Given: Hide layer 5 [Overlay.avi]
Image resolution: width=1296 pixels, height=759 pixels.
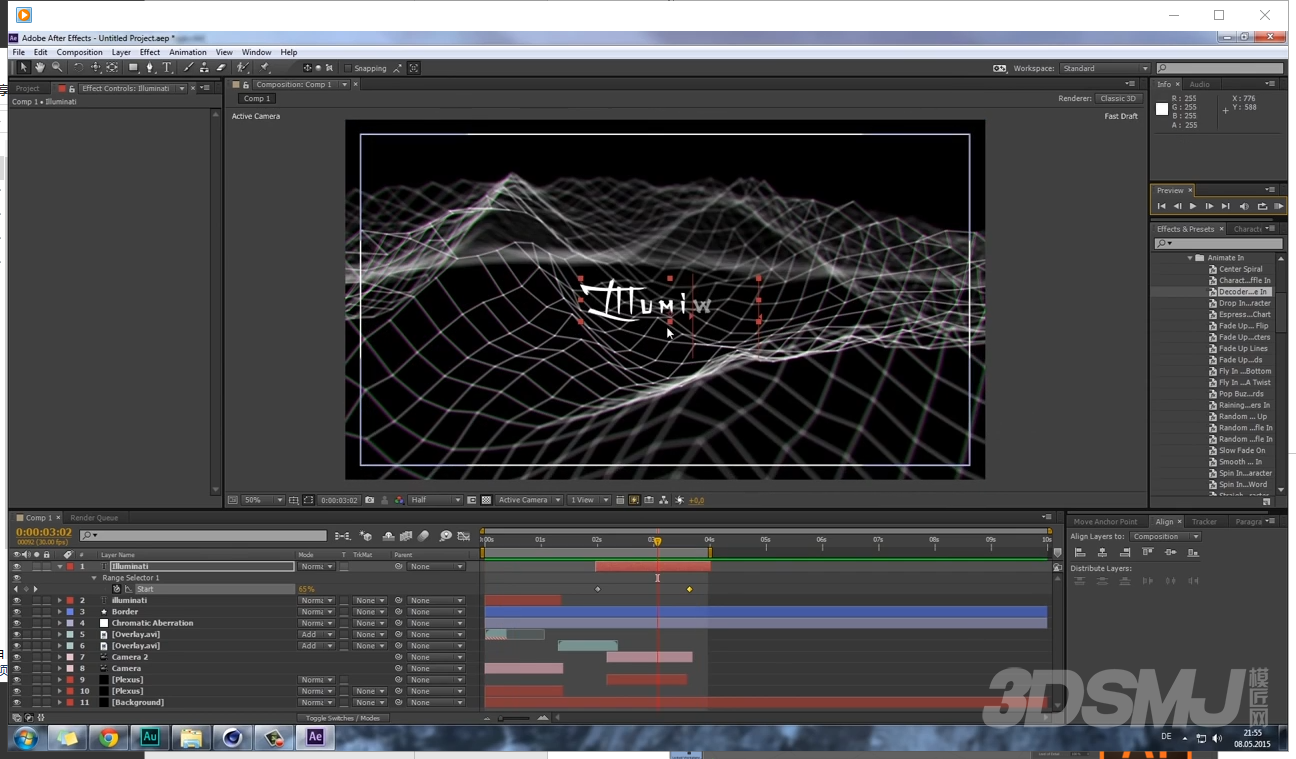Looking at the screenshot, I should 16,635.
